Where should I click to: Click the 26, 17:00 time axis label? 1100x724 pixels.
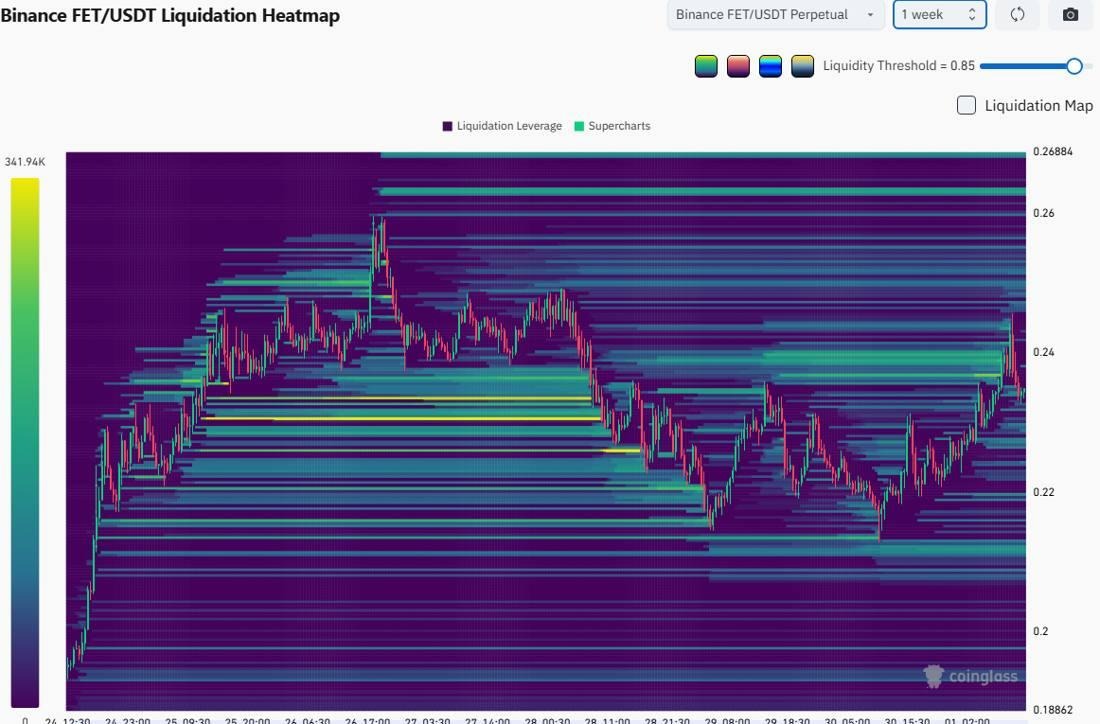point(368,720)
